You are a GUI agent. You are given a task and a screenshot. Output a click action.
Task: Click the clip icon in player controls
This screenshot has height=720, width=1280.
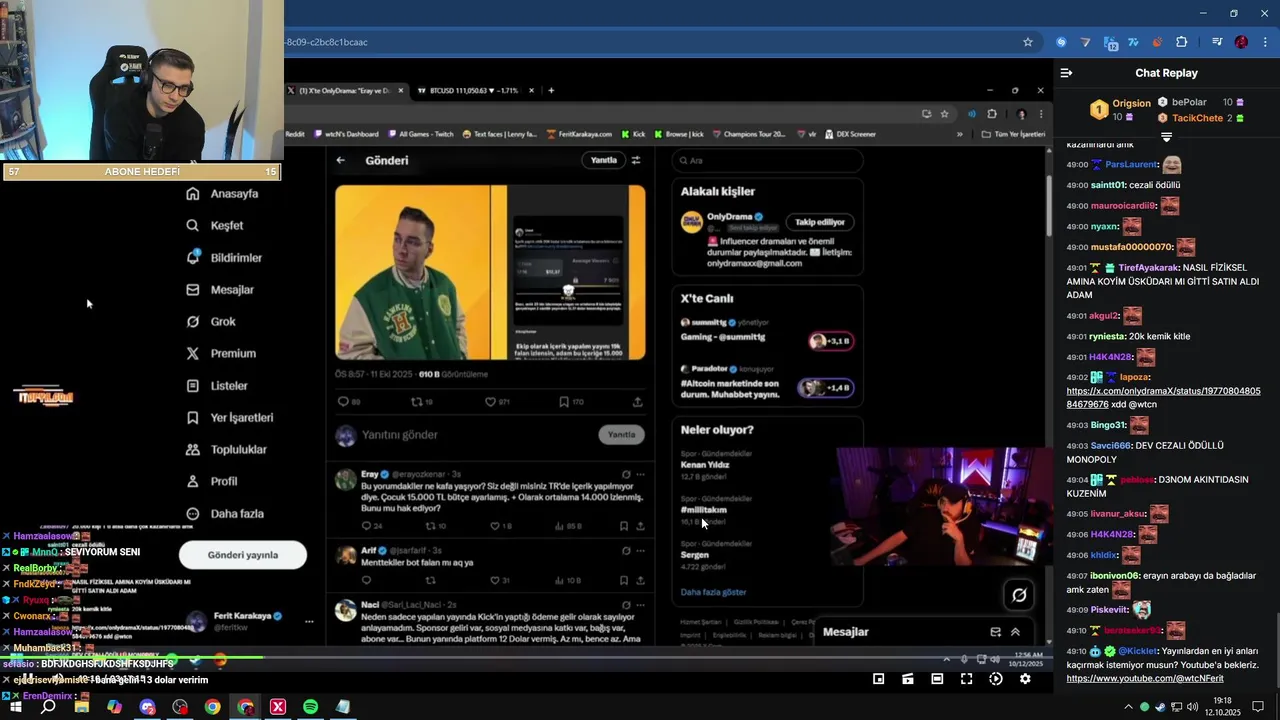point(907,679)
